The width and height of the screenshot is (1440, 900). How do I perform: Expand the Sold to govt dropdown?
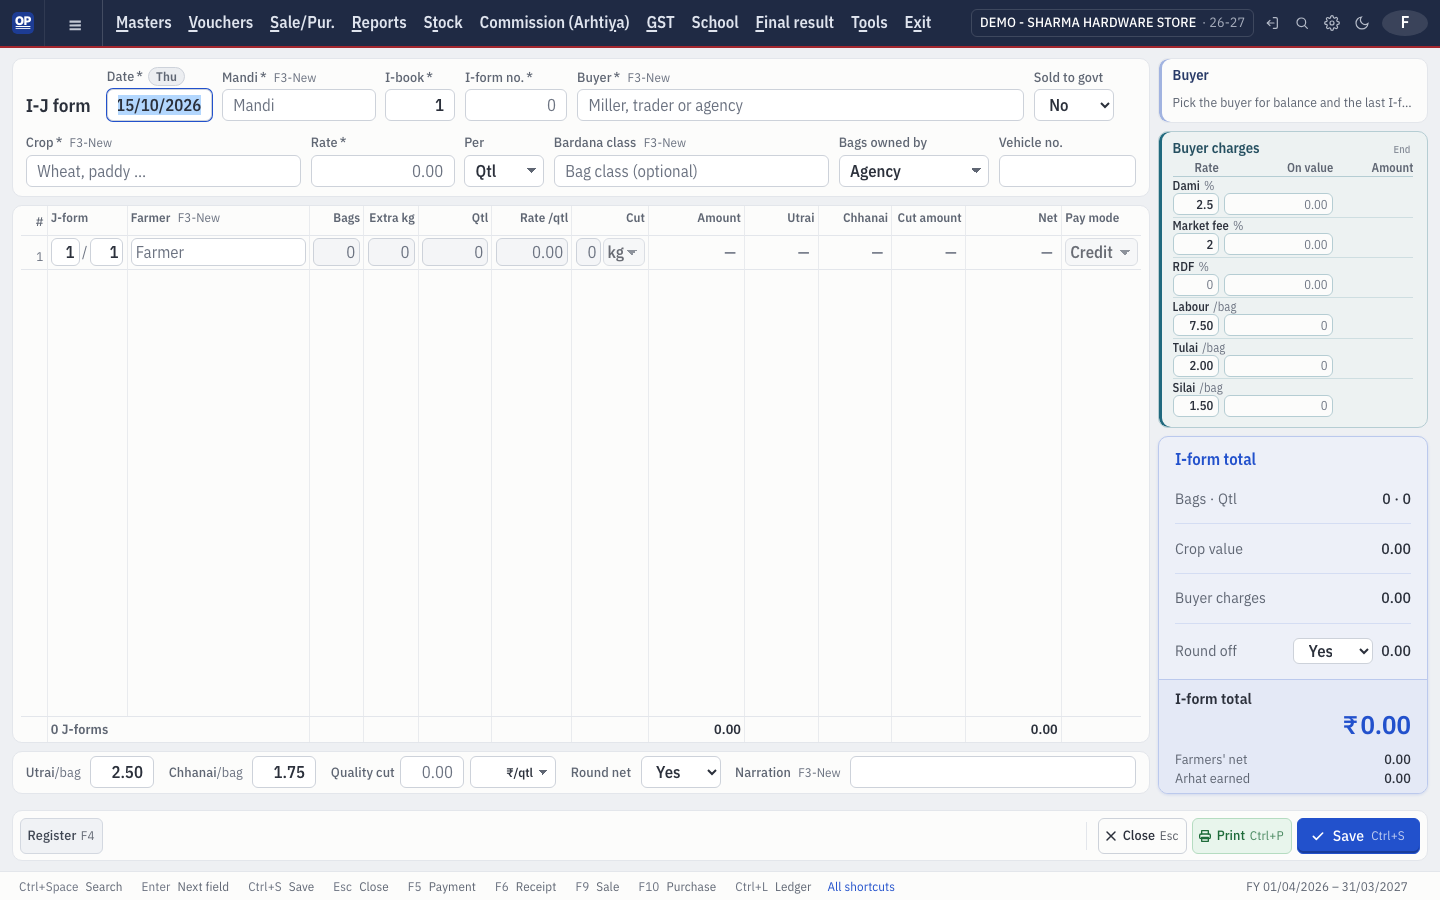pyautogui.click(x=1074, y=105)
